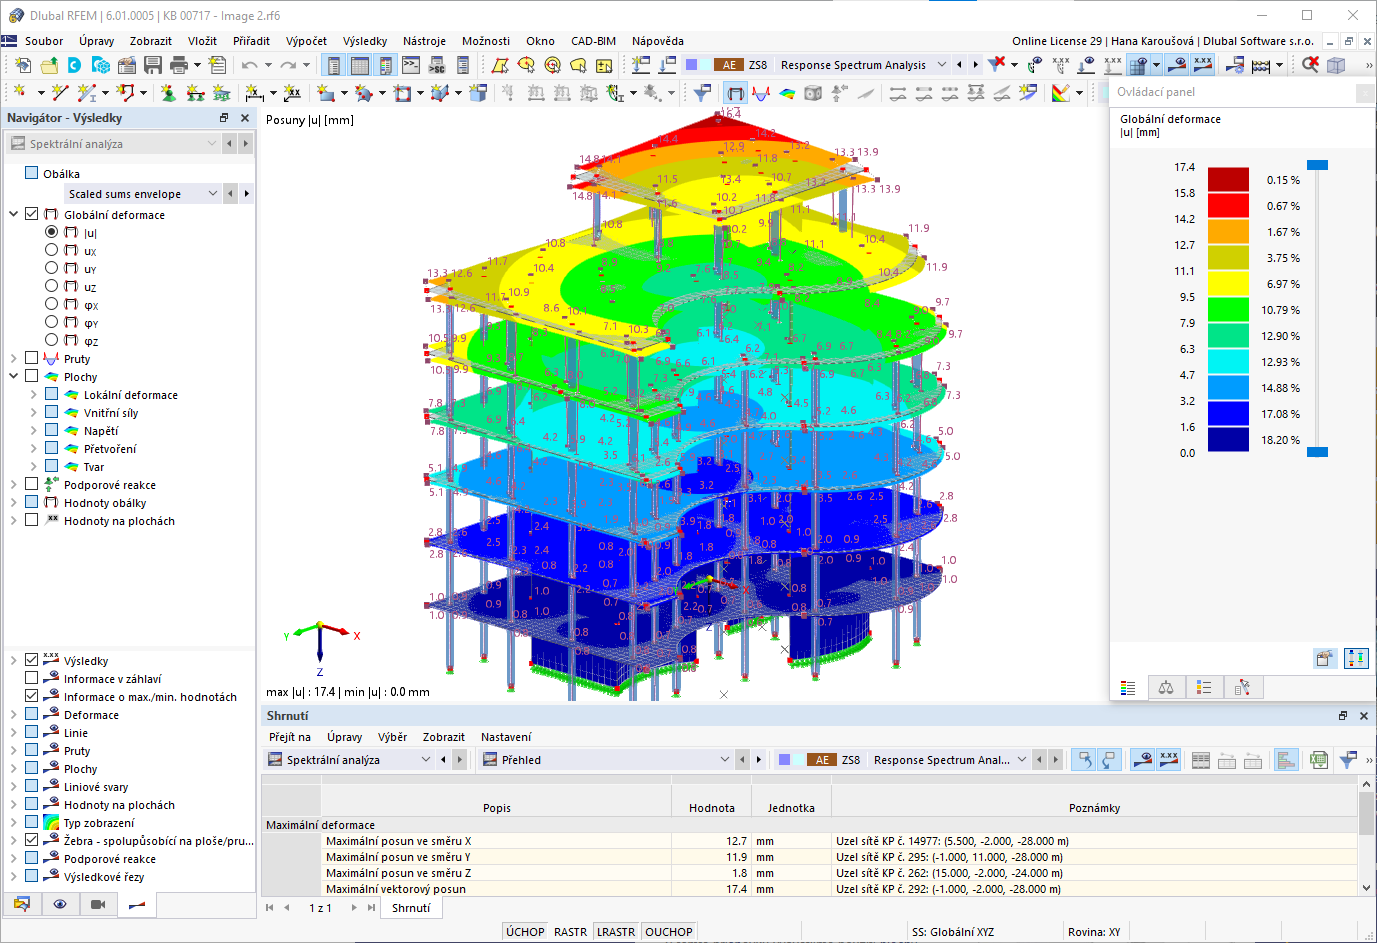This screenshot has width=1377, height=943.
Task: Disable the Žebra - spolupůsobící checkbox
Action: point(33,840)
